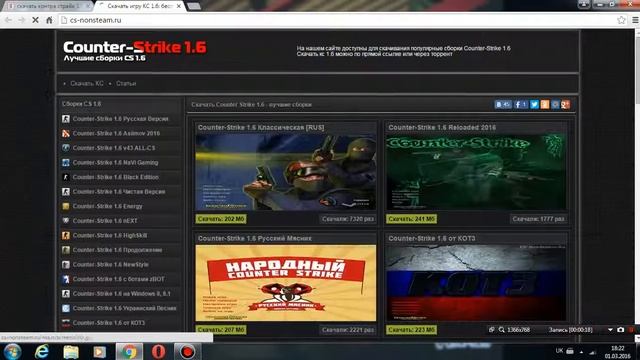Viewport: 640px width, 360px height.
Task: Click the Counter-Strike 1.6 site logo
Action: [x=135, y=50]
